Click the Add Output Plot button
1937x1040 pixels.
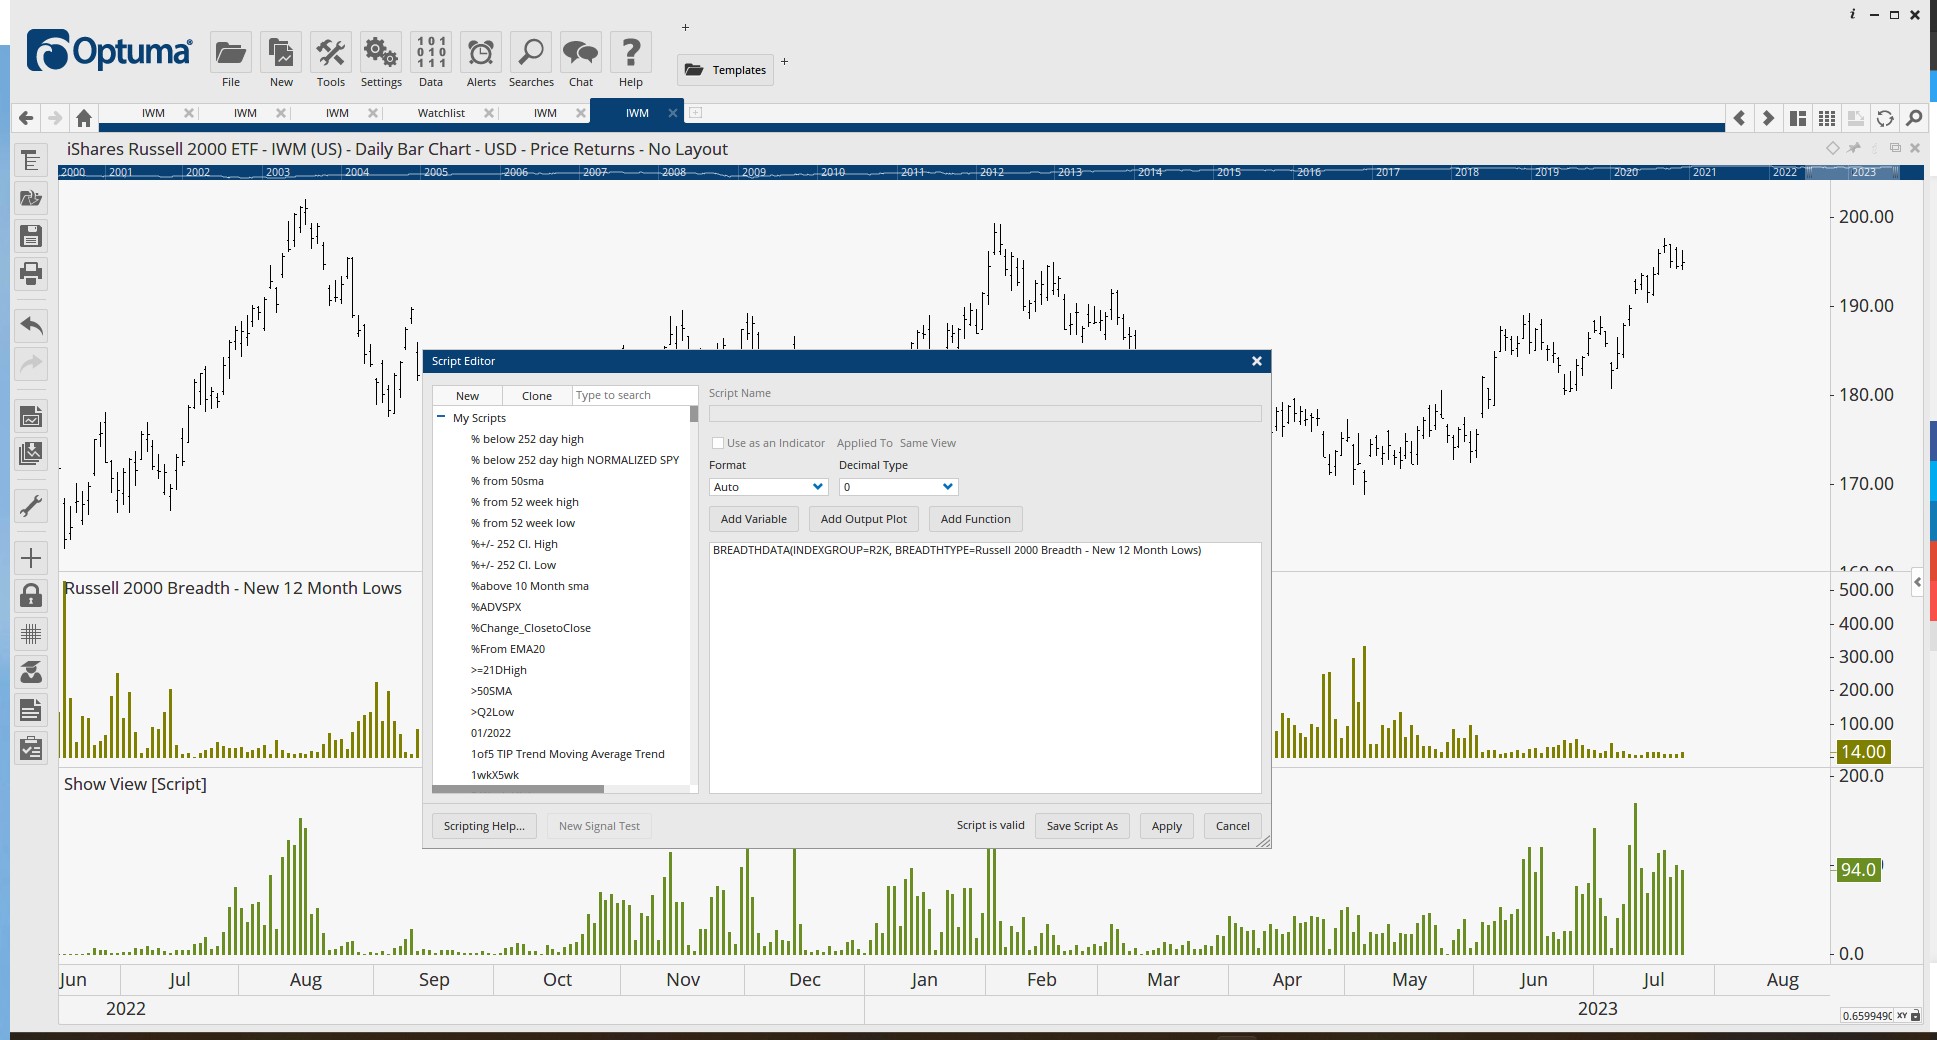point(864,519)
